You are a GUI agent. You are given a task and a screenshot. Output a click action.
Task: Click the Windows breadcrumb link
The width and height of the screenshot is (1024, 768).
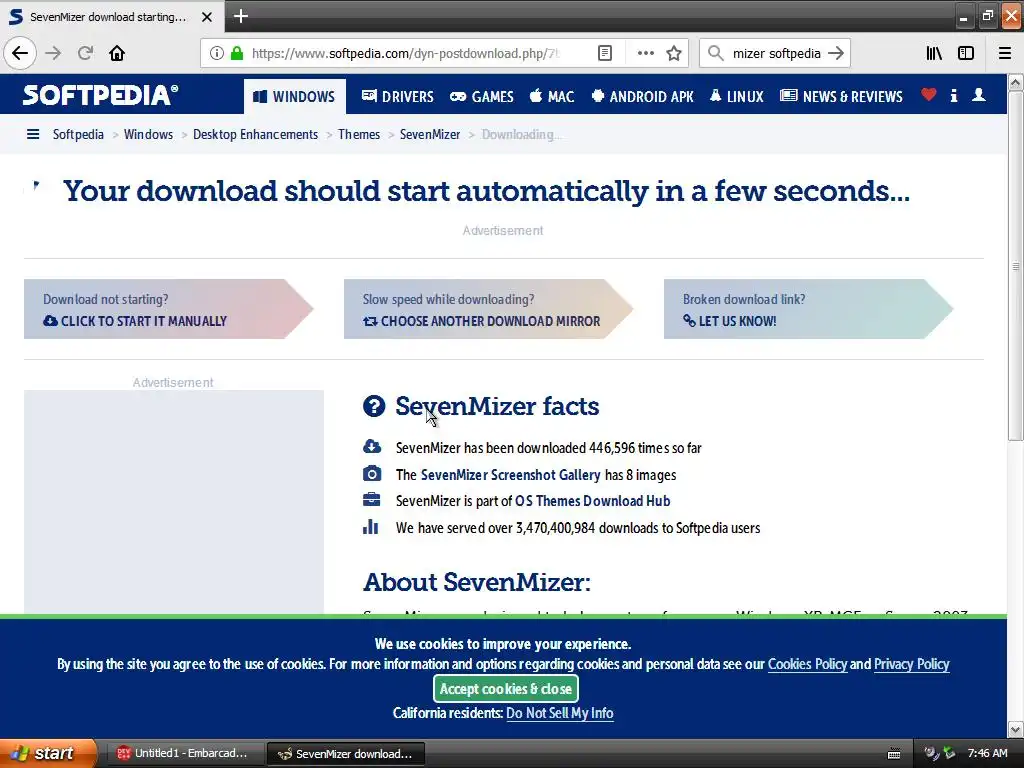click(x=148, y=135)
